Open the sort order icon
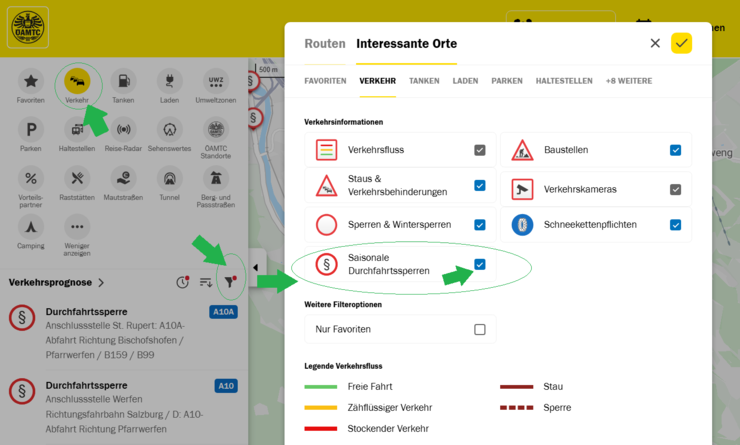The image size is (740, 445). pyautogui.click(x=206, y=282)
